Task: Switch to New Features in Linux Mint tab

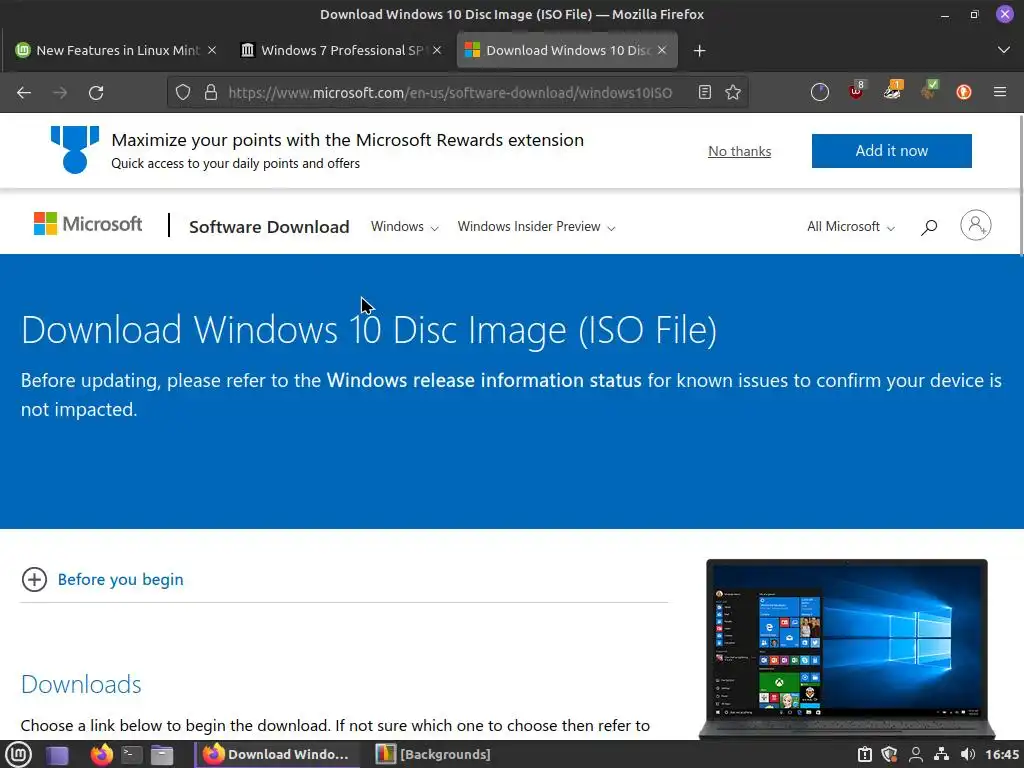Action: [x=116, y=50]
